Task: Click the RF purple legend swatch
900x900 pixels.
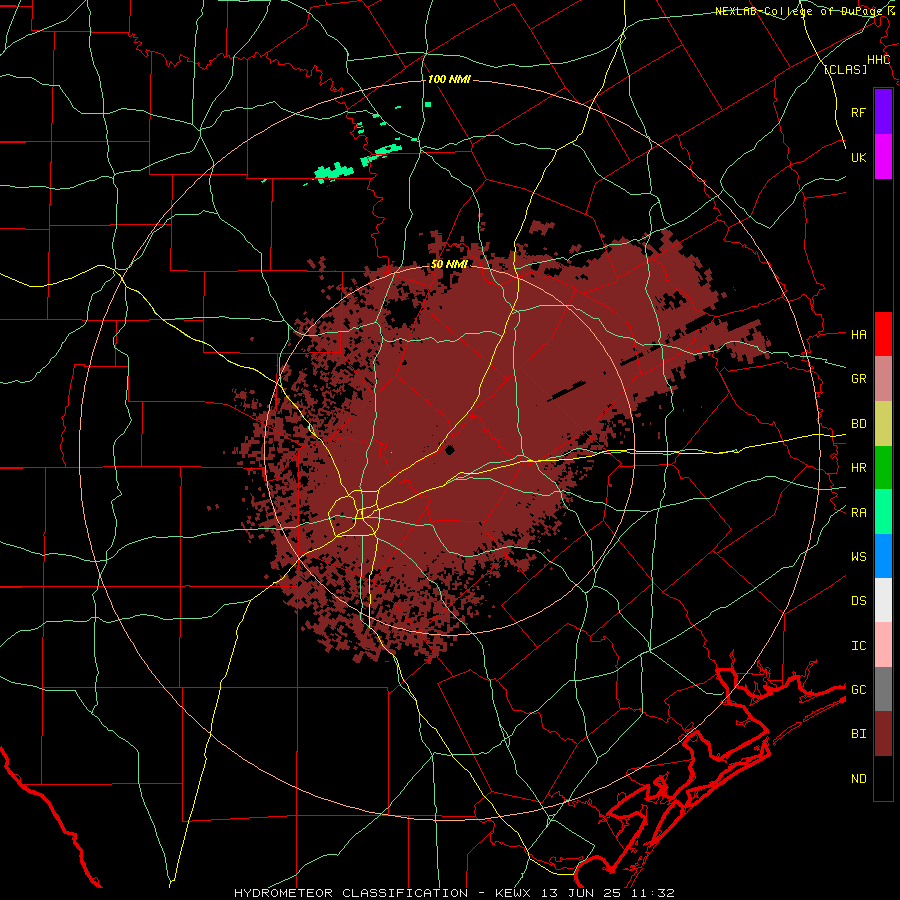Action: [x=883, y=112]
